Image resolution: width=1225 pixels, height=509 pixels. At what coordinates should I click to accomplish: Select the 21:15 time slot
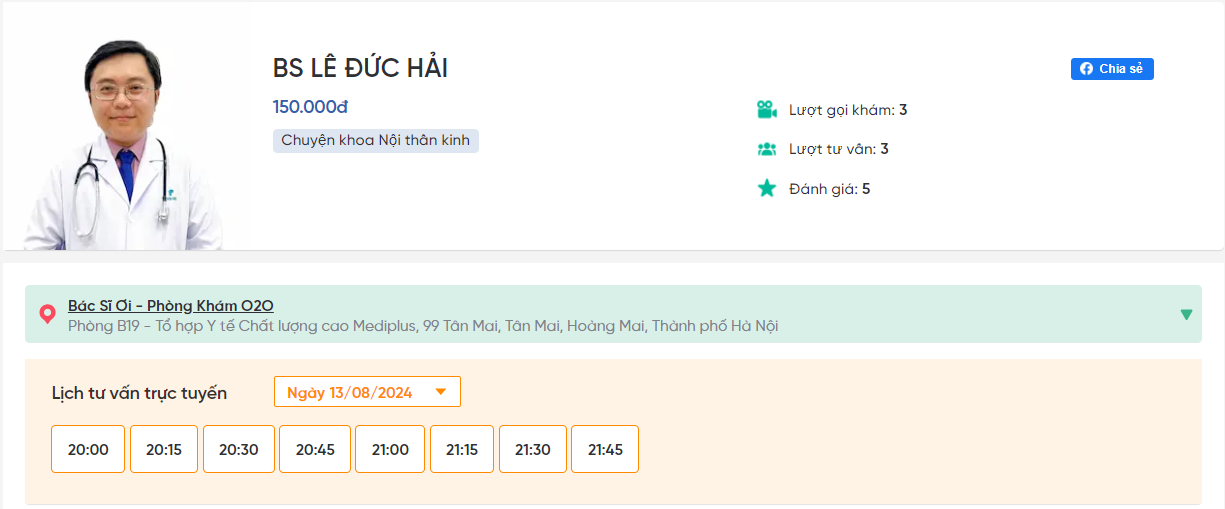tap(462, 449)
